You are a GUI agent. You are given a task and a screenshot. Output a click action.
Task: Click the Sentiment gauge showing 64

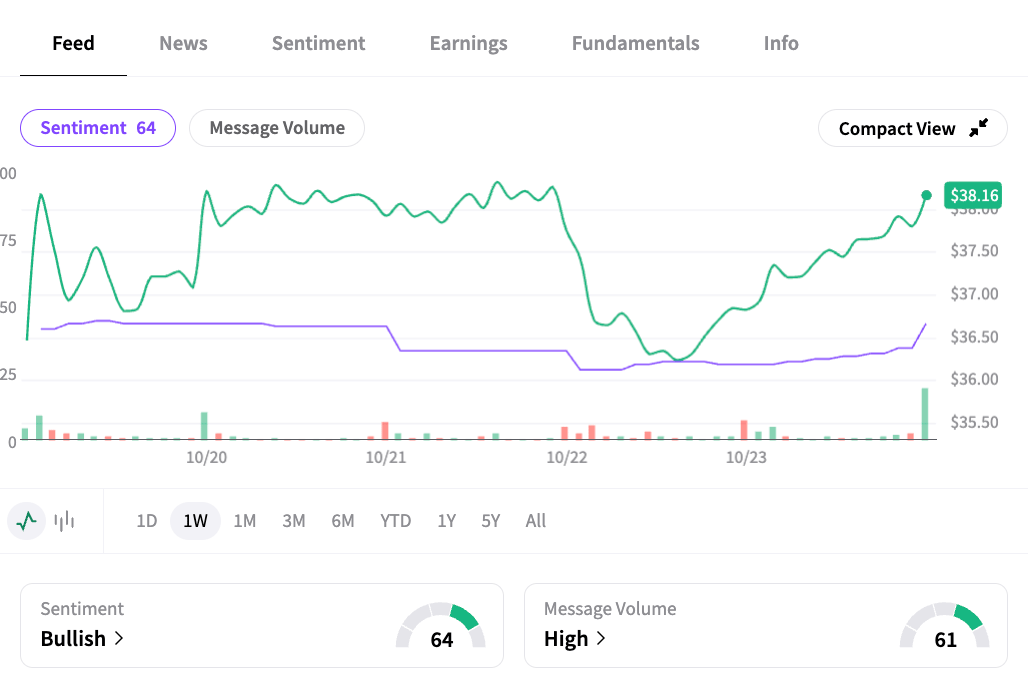(441, 627)
